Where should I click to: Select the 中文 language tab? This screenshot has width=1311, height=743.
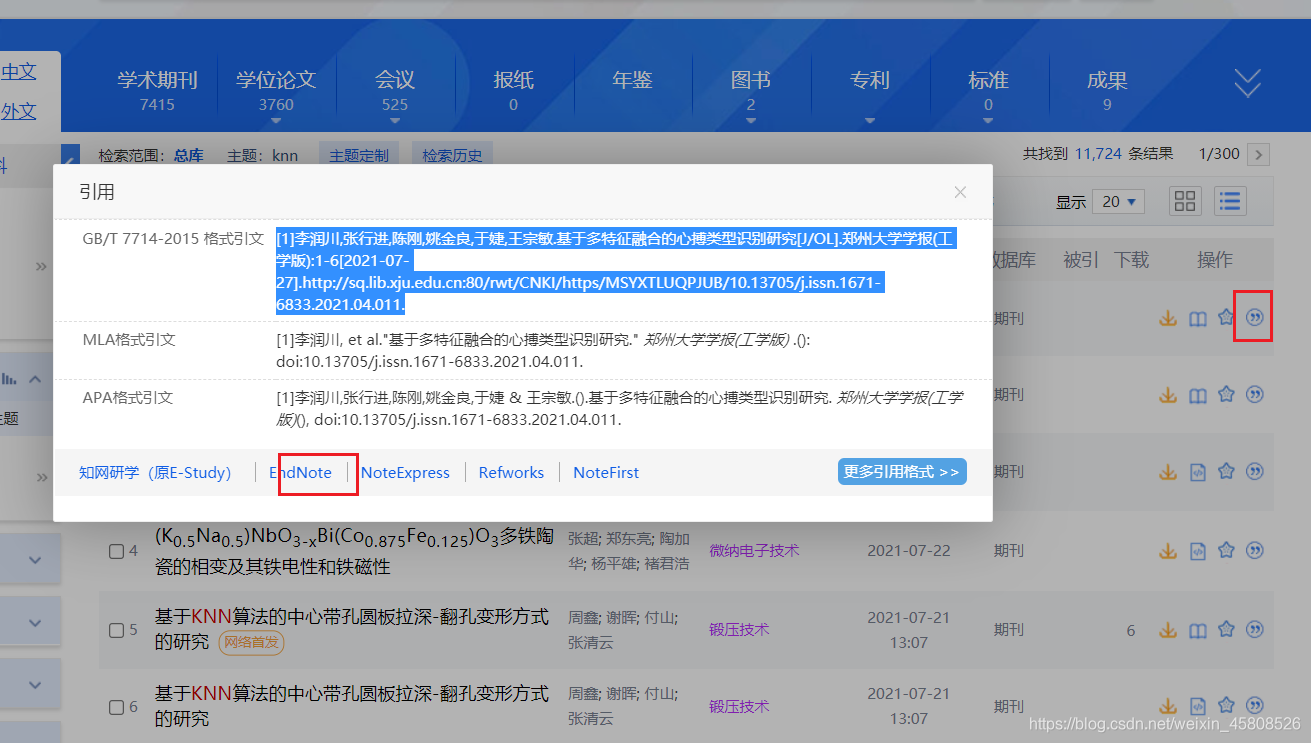19,71
